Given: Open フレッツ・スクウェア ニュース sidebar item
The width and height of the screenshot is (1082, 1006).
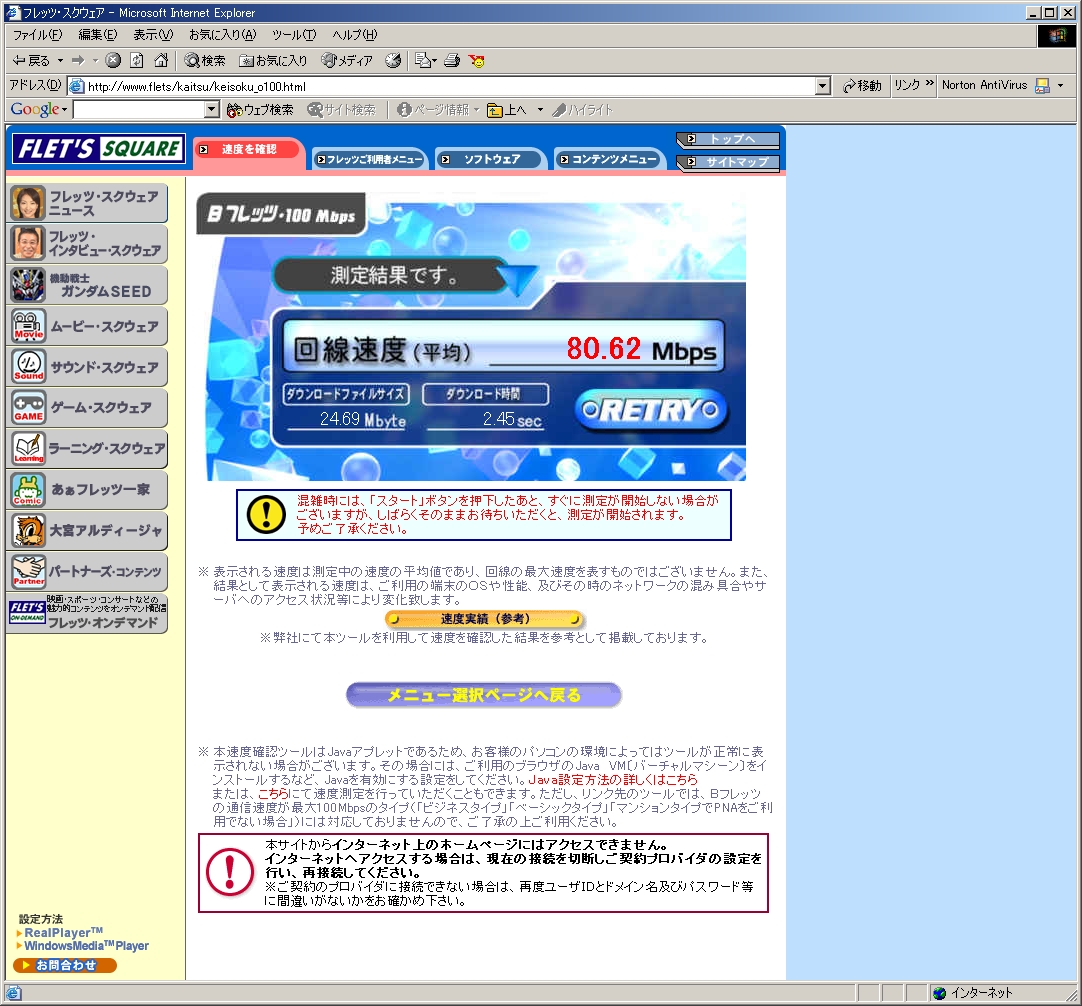Looking at the screenshot, I should pos(87,204).
